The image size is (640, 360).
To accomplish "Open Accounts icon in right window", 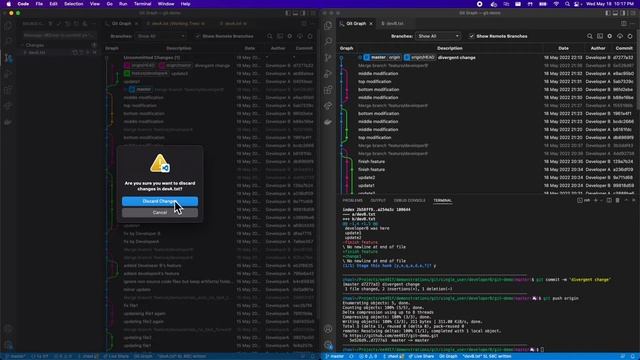I will [x=328, y=329].
